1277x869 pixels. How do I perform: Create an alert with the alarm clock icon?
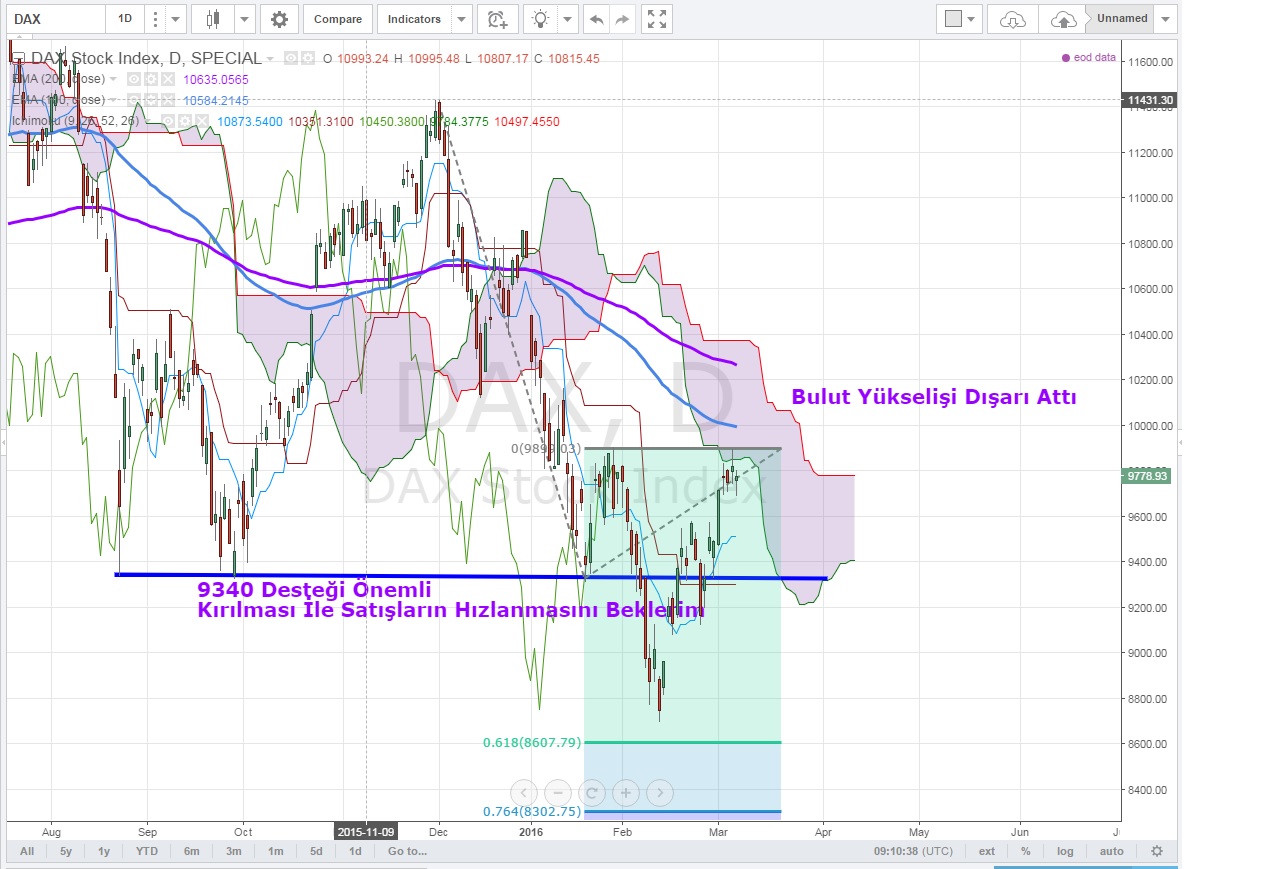496,19
